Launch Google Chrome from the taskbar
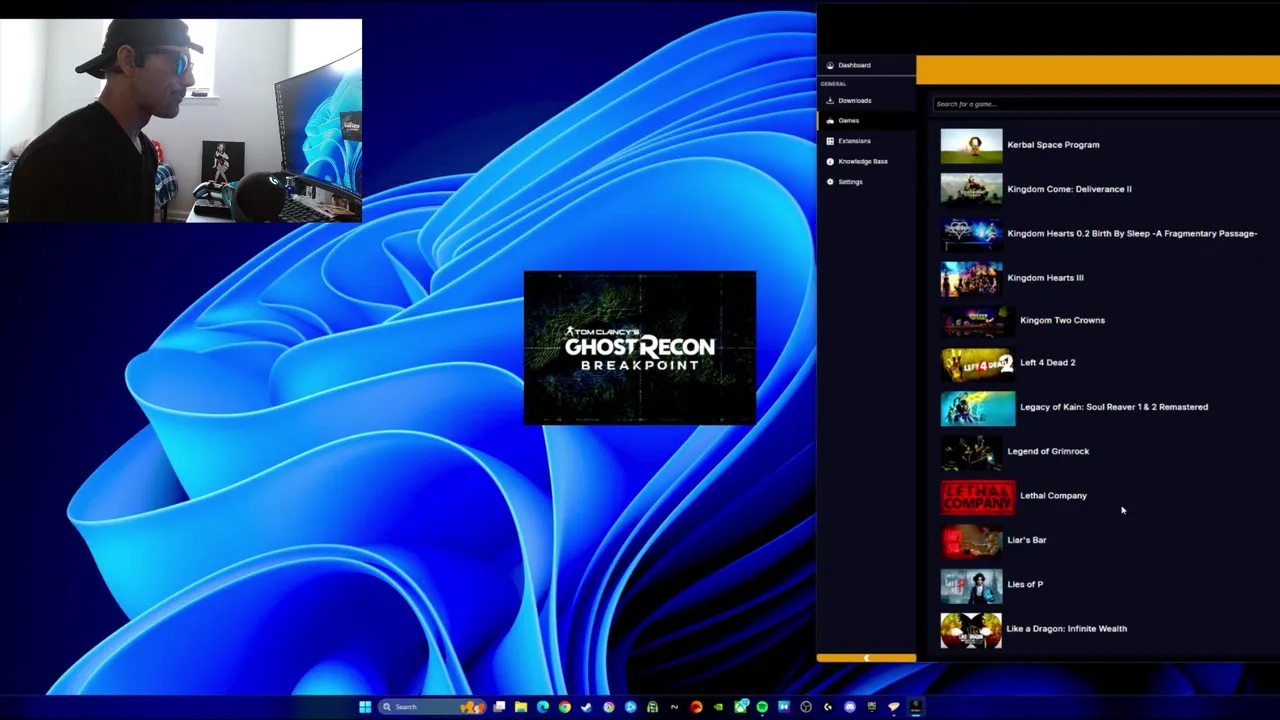This screenshot has height=720, width=1280. [565, 707]
